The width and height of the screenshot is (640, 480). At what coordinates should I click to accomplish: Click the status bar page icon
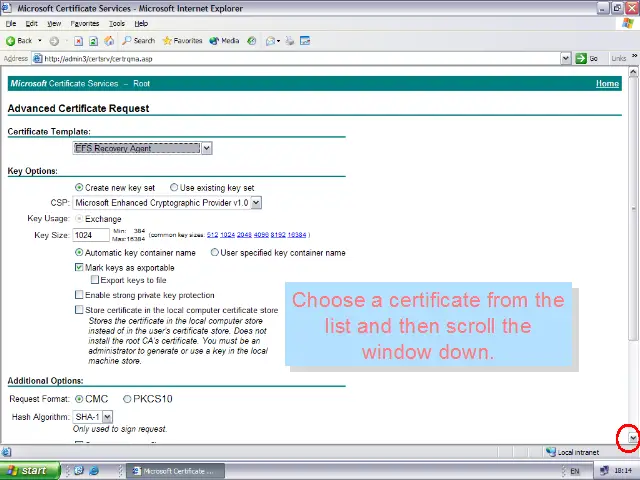(x=6, y=452)
